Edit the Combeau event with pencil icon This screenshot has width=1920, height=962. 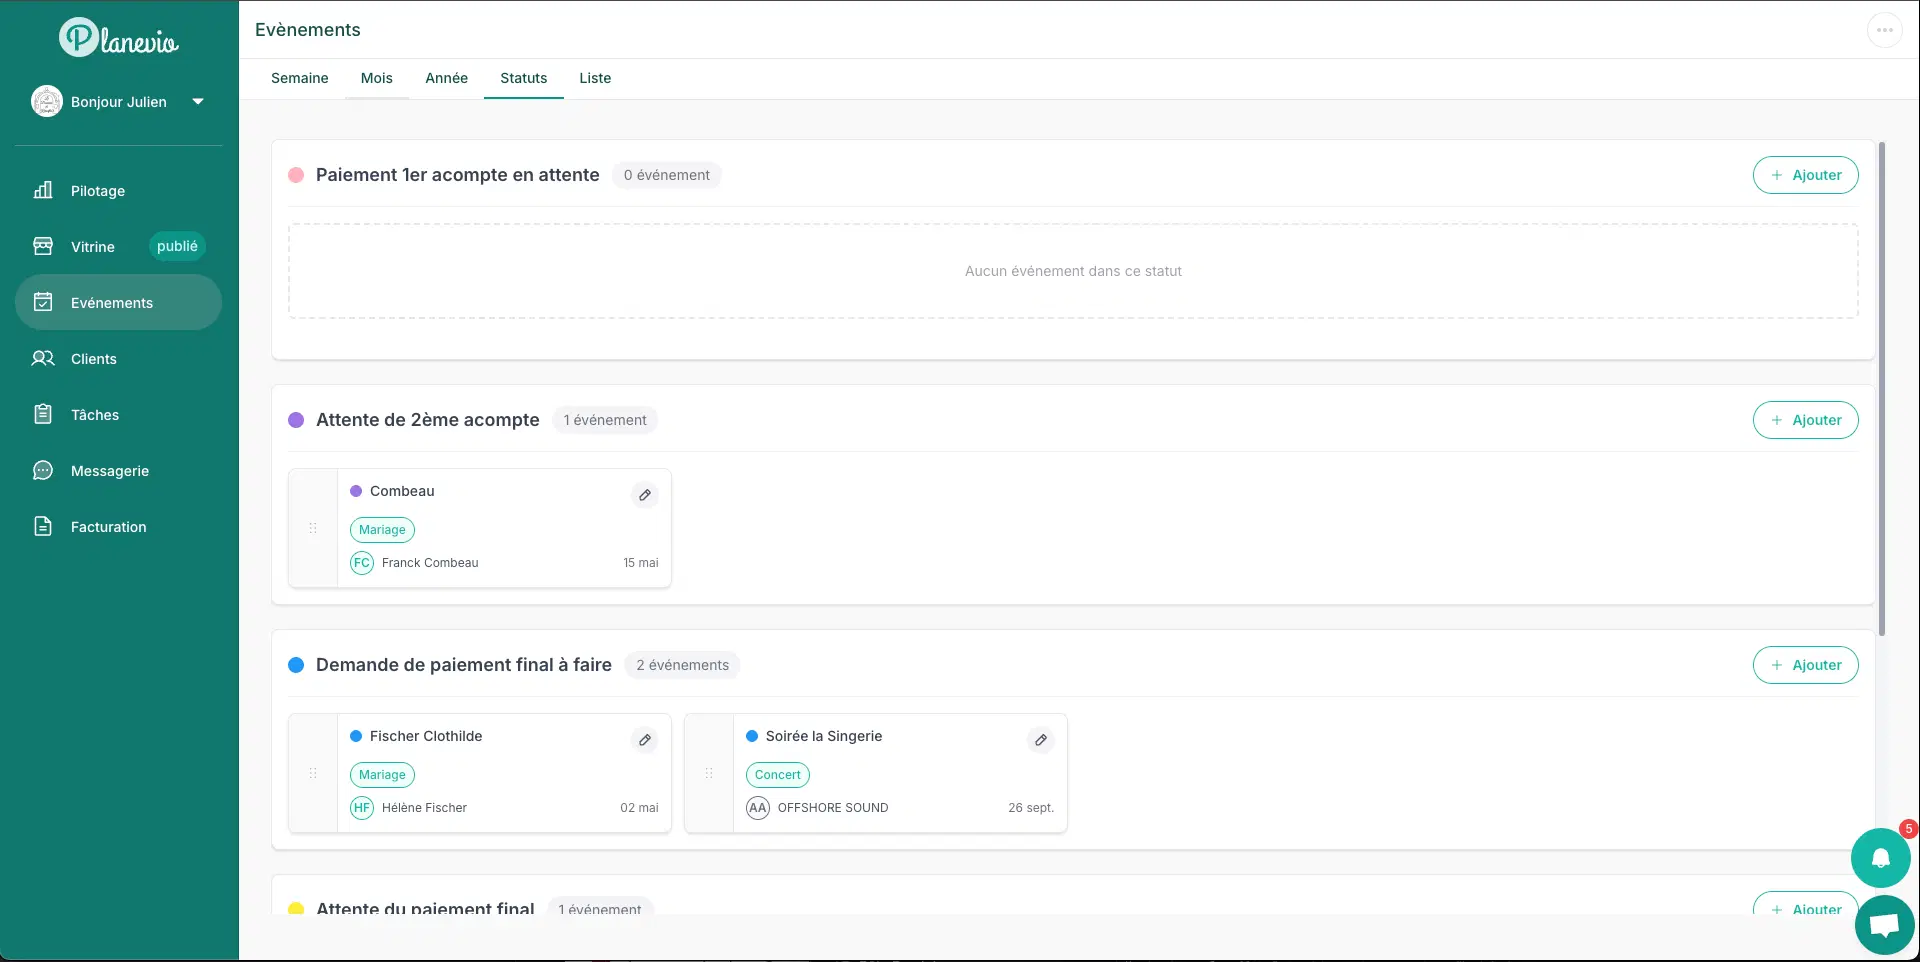tap(645, 495)
